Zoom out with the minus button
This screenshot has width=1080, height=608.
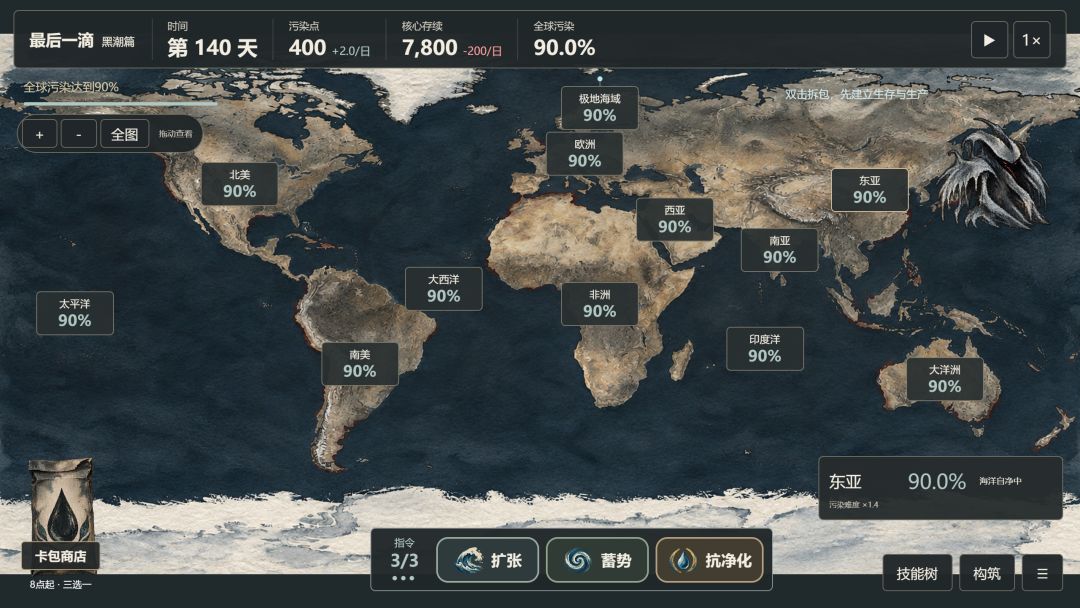click(x=79, y=134)
